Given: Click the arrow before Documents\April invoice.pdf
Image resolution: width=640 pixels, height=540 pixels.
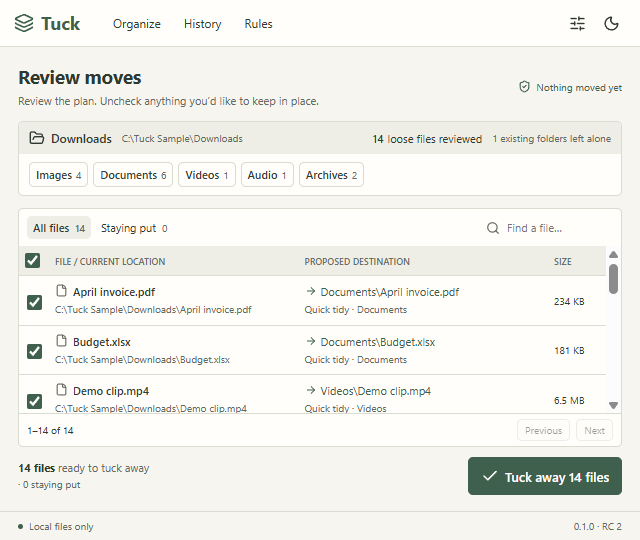Looking at the screenshot, I should click(311, 291).
